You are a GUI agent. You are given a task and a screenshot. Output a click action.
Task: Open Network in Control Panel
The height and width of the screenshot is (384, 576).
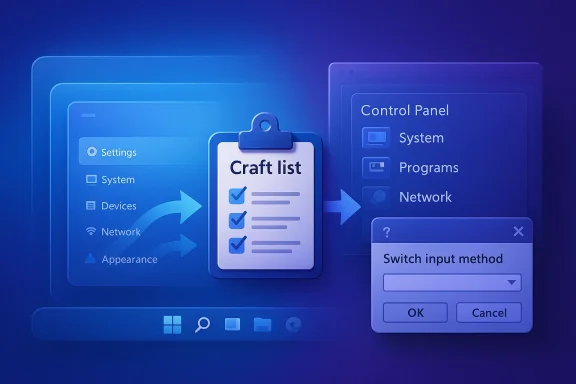click(x=425, y=197)
